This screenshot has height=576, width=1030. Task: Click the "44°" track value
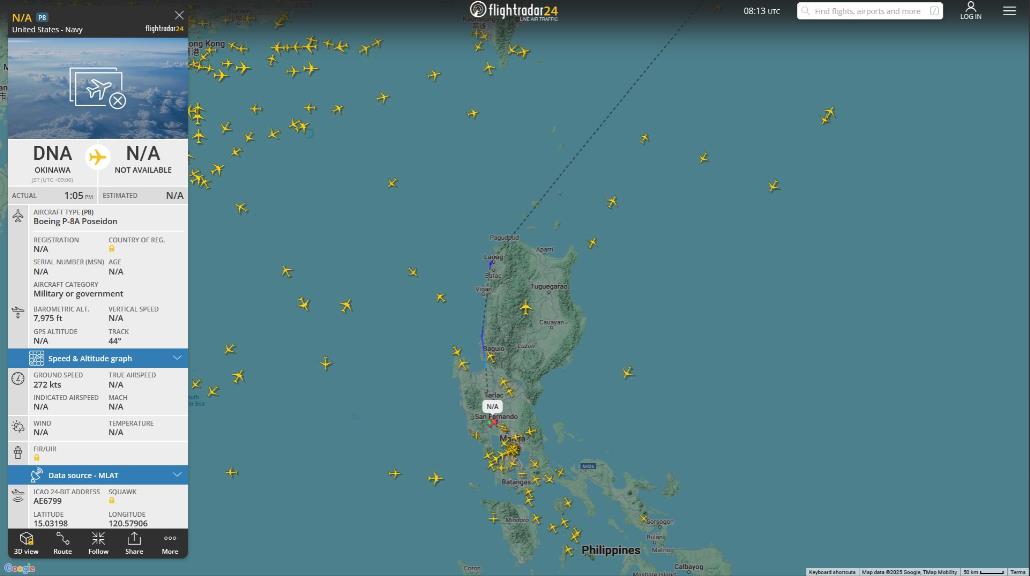115,341
